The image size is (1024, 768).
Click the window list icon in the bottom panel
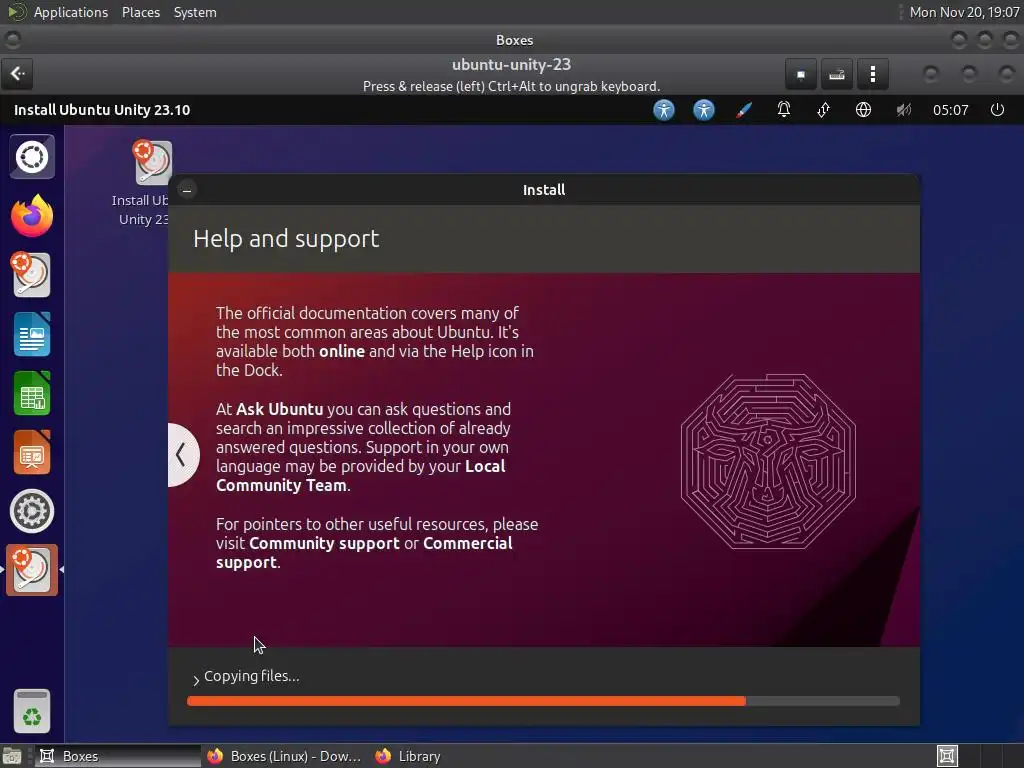[948, 756]
